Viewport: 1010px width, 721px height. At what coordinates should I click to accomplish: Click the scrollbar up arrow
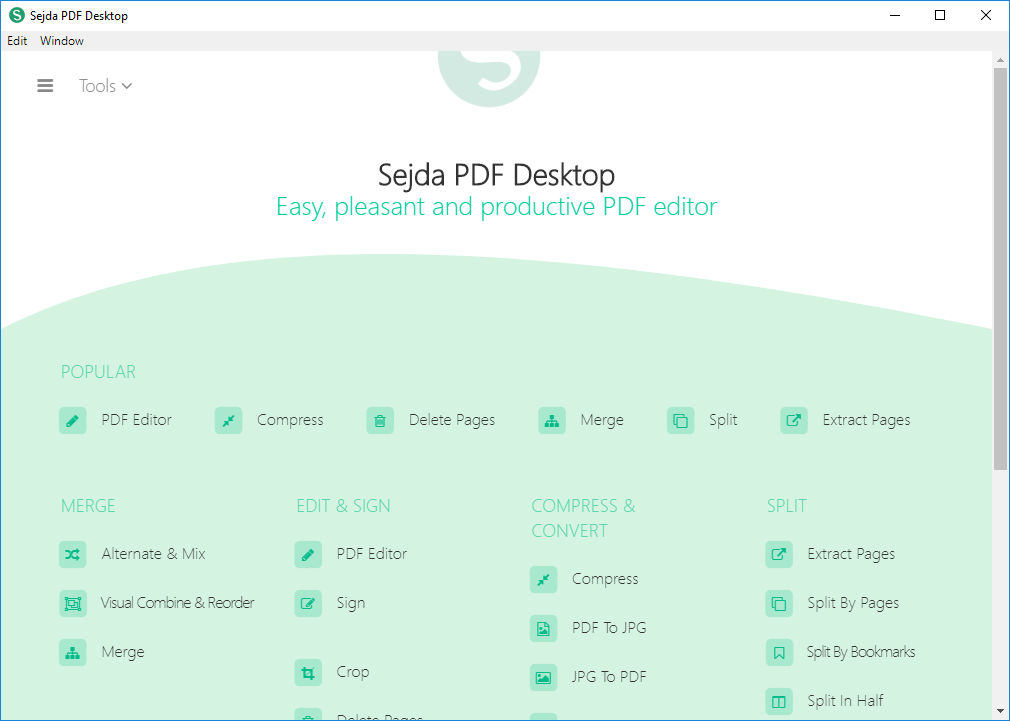1000,59
